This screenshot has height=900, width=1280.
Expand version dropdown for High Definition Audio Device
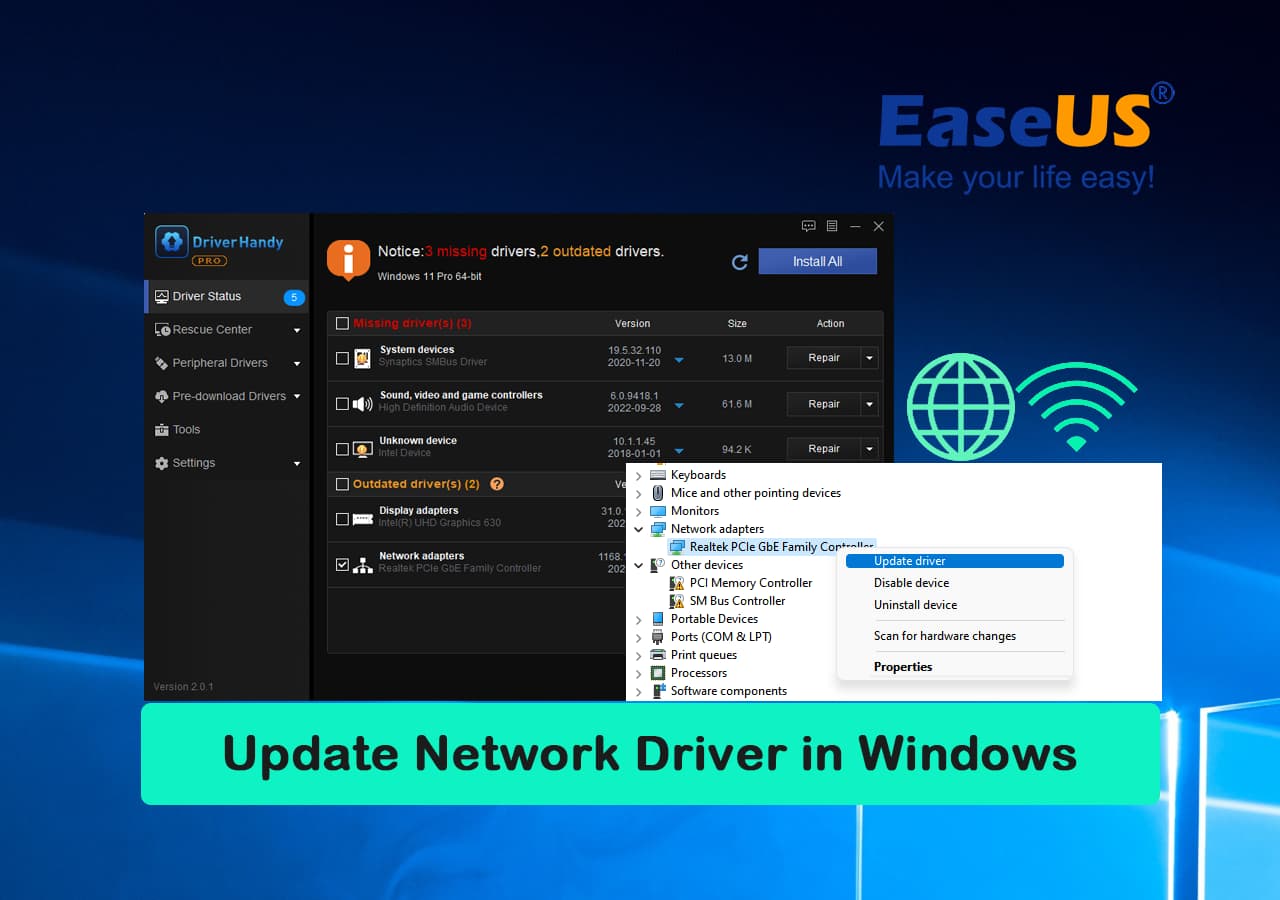[x=679, y=405]
